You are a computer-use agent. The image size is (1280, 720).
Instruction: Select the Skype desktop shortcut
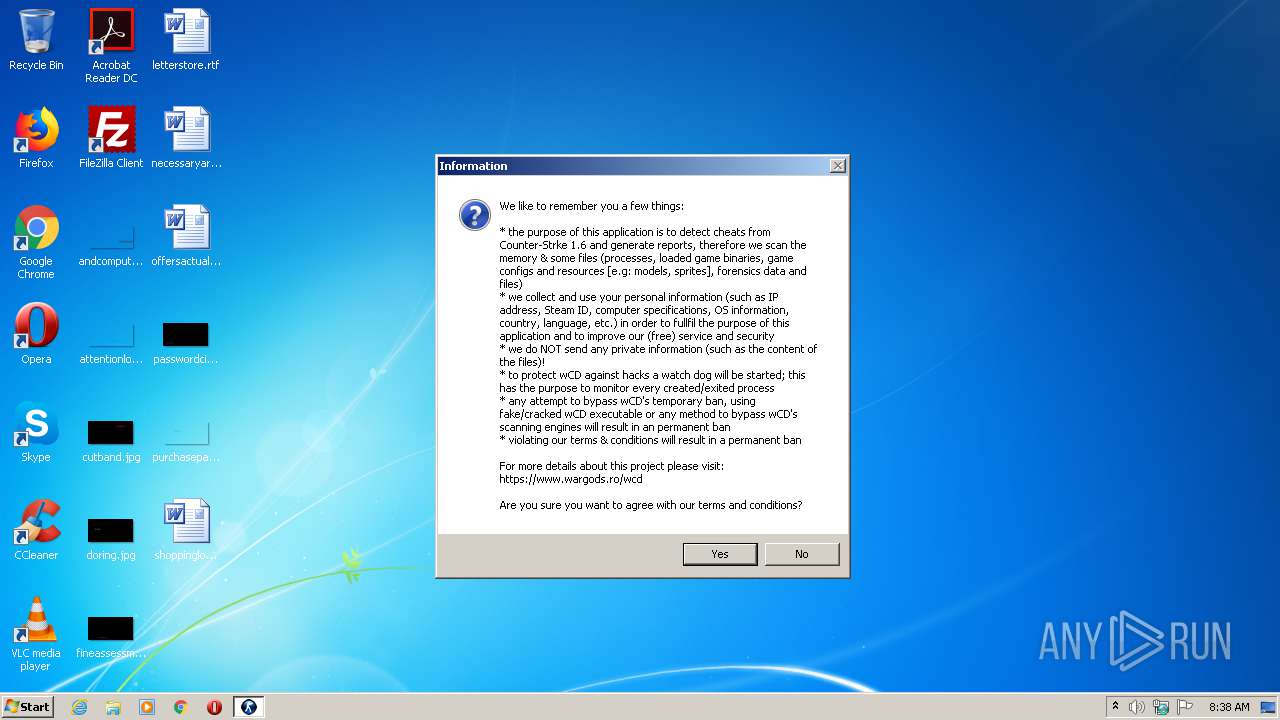click(x=36, y=432)
